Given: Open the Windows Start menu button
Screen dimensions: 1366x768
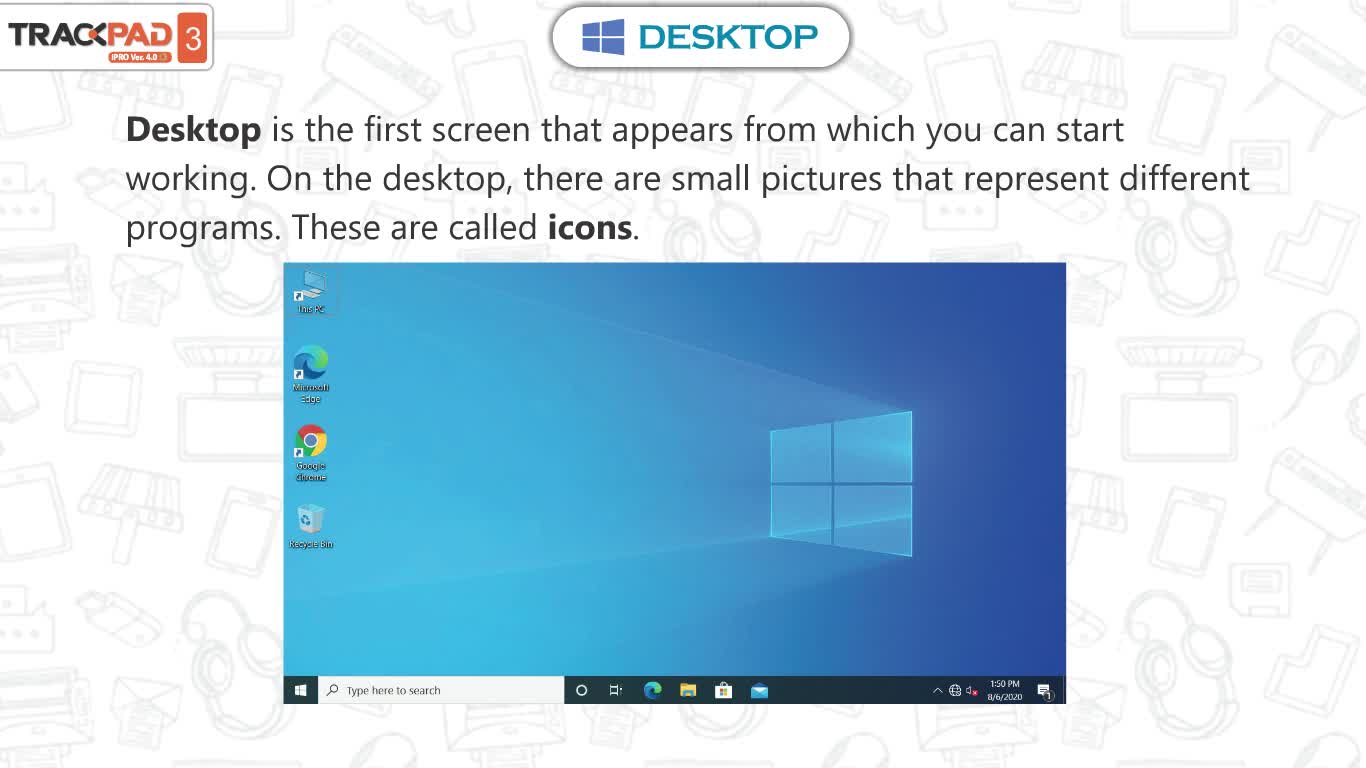Looking at the screenshot, I should coord(300,690).
